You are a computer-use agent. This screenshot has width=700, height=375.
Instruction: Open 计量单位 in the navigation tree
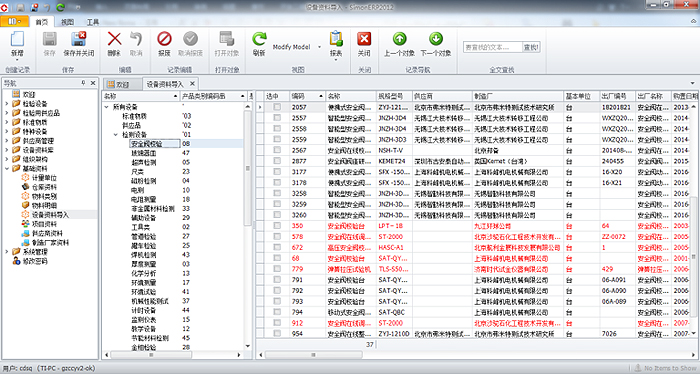click(44, 178)
